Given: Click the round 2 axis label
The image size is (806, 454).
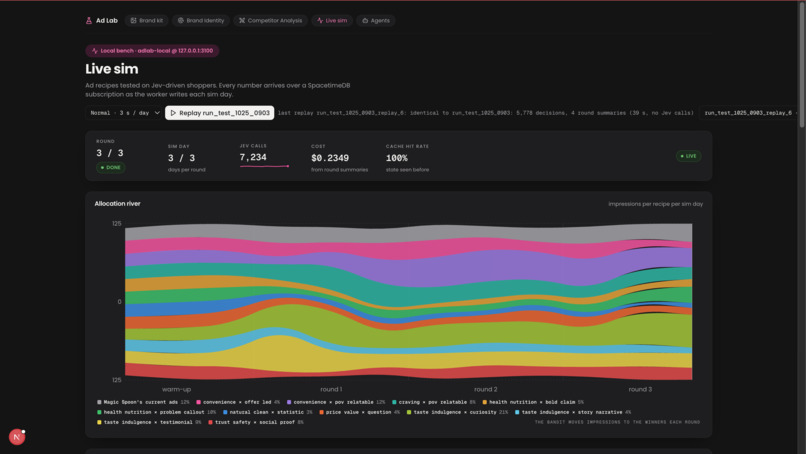Looking at the screenshot, I should (x=486, y=389).
